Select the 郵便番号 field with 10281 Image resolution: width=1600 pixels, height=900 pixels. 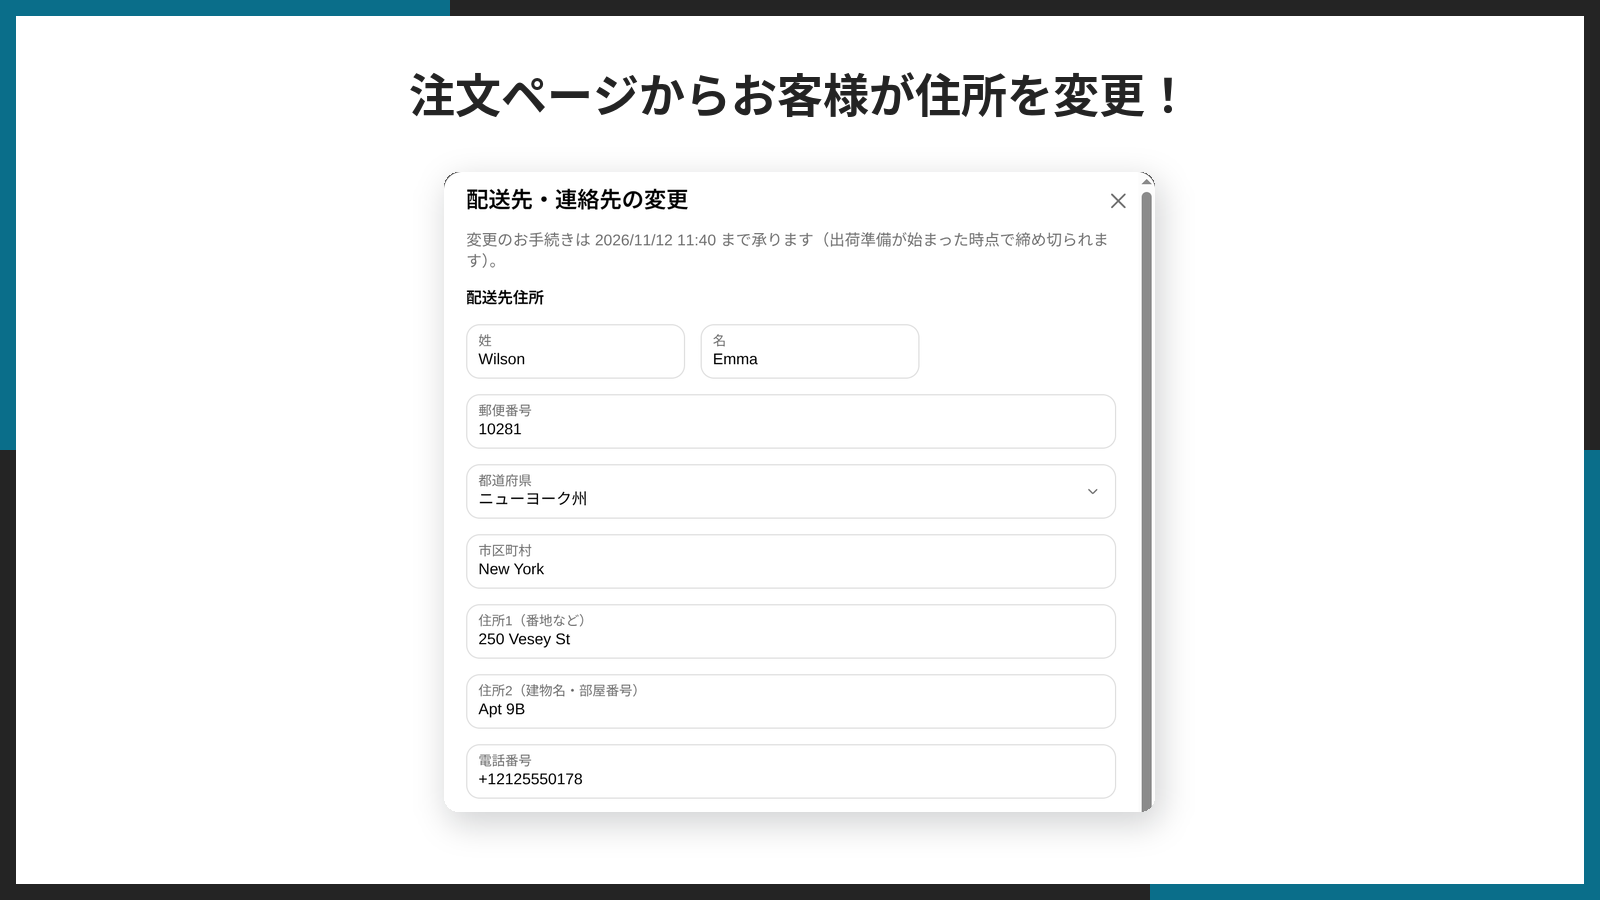point(791,421)
